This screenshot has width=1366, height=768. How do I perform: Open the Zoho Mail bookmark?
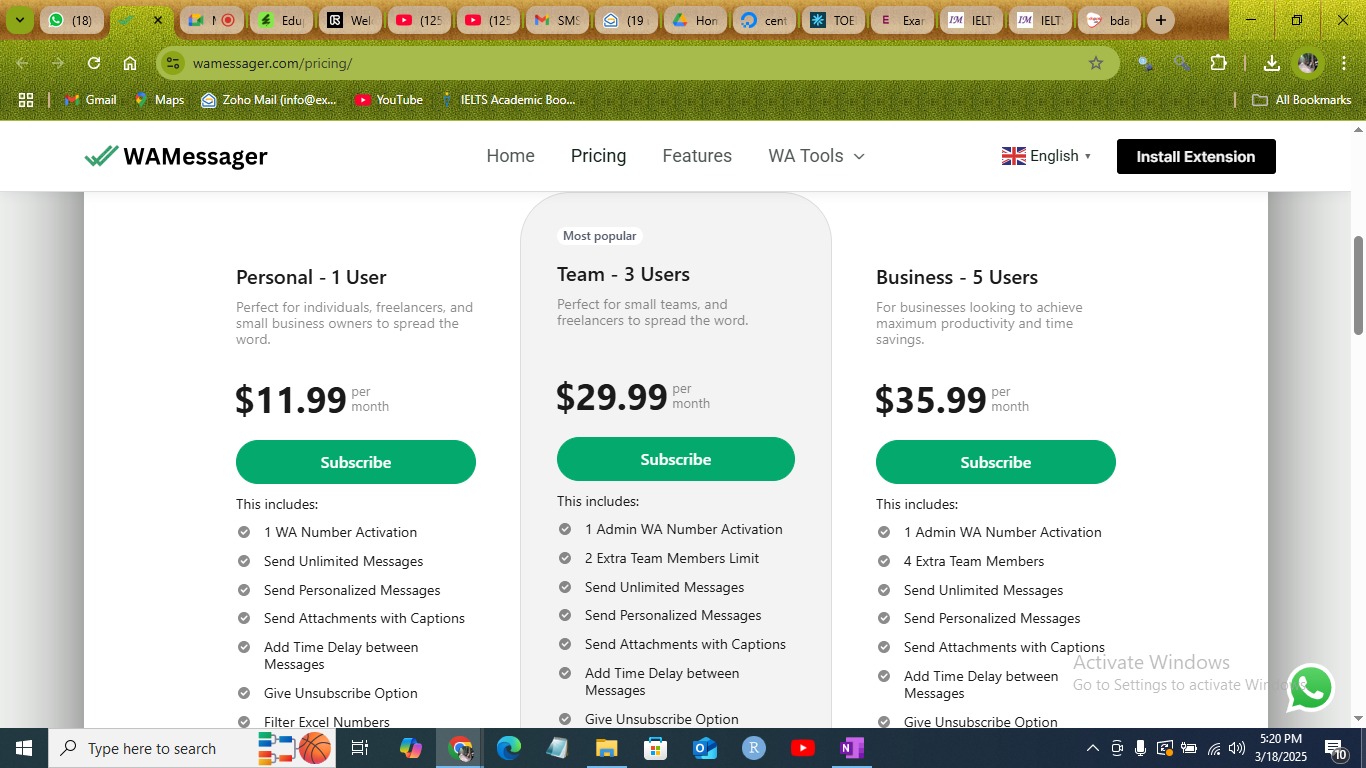pos(269,100)
